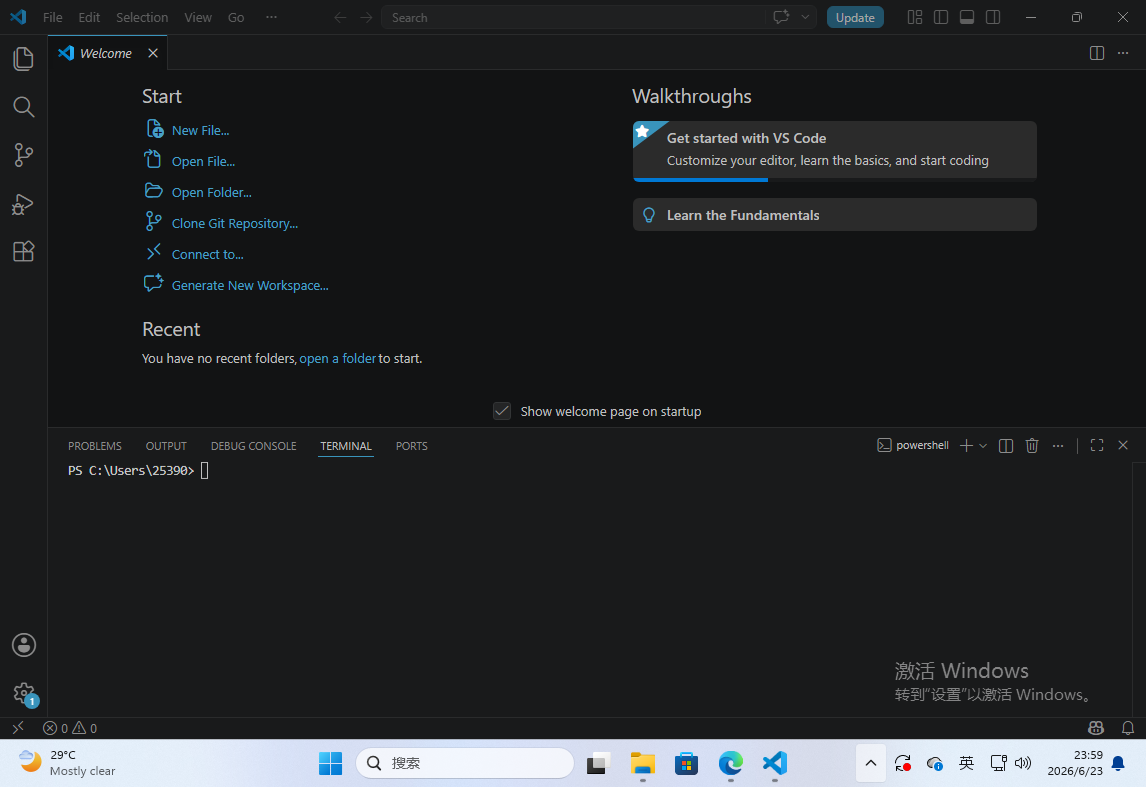Image resolution: width=1146 pixels, height=787 pixels.
Task: Open the Accounts menu icon
Action: 23,645
